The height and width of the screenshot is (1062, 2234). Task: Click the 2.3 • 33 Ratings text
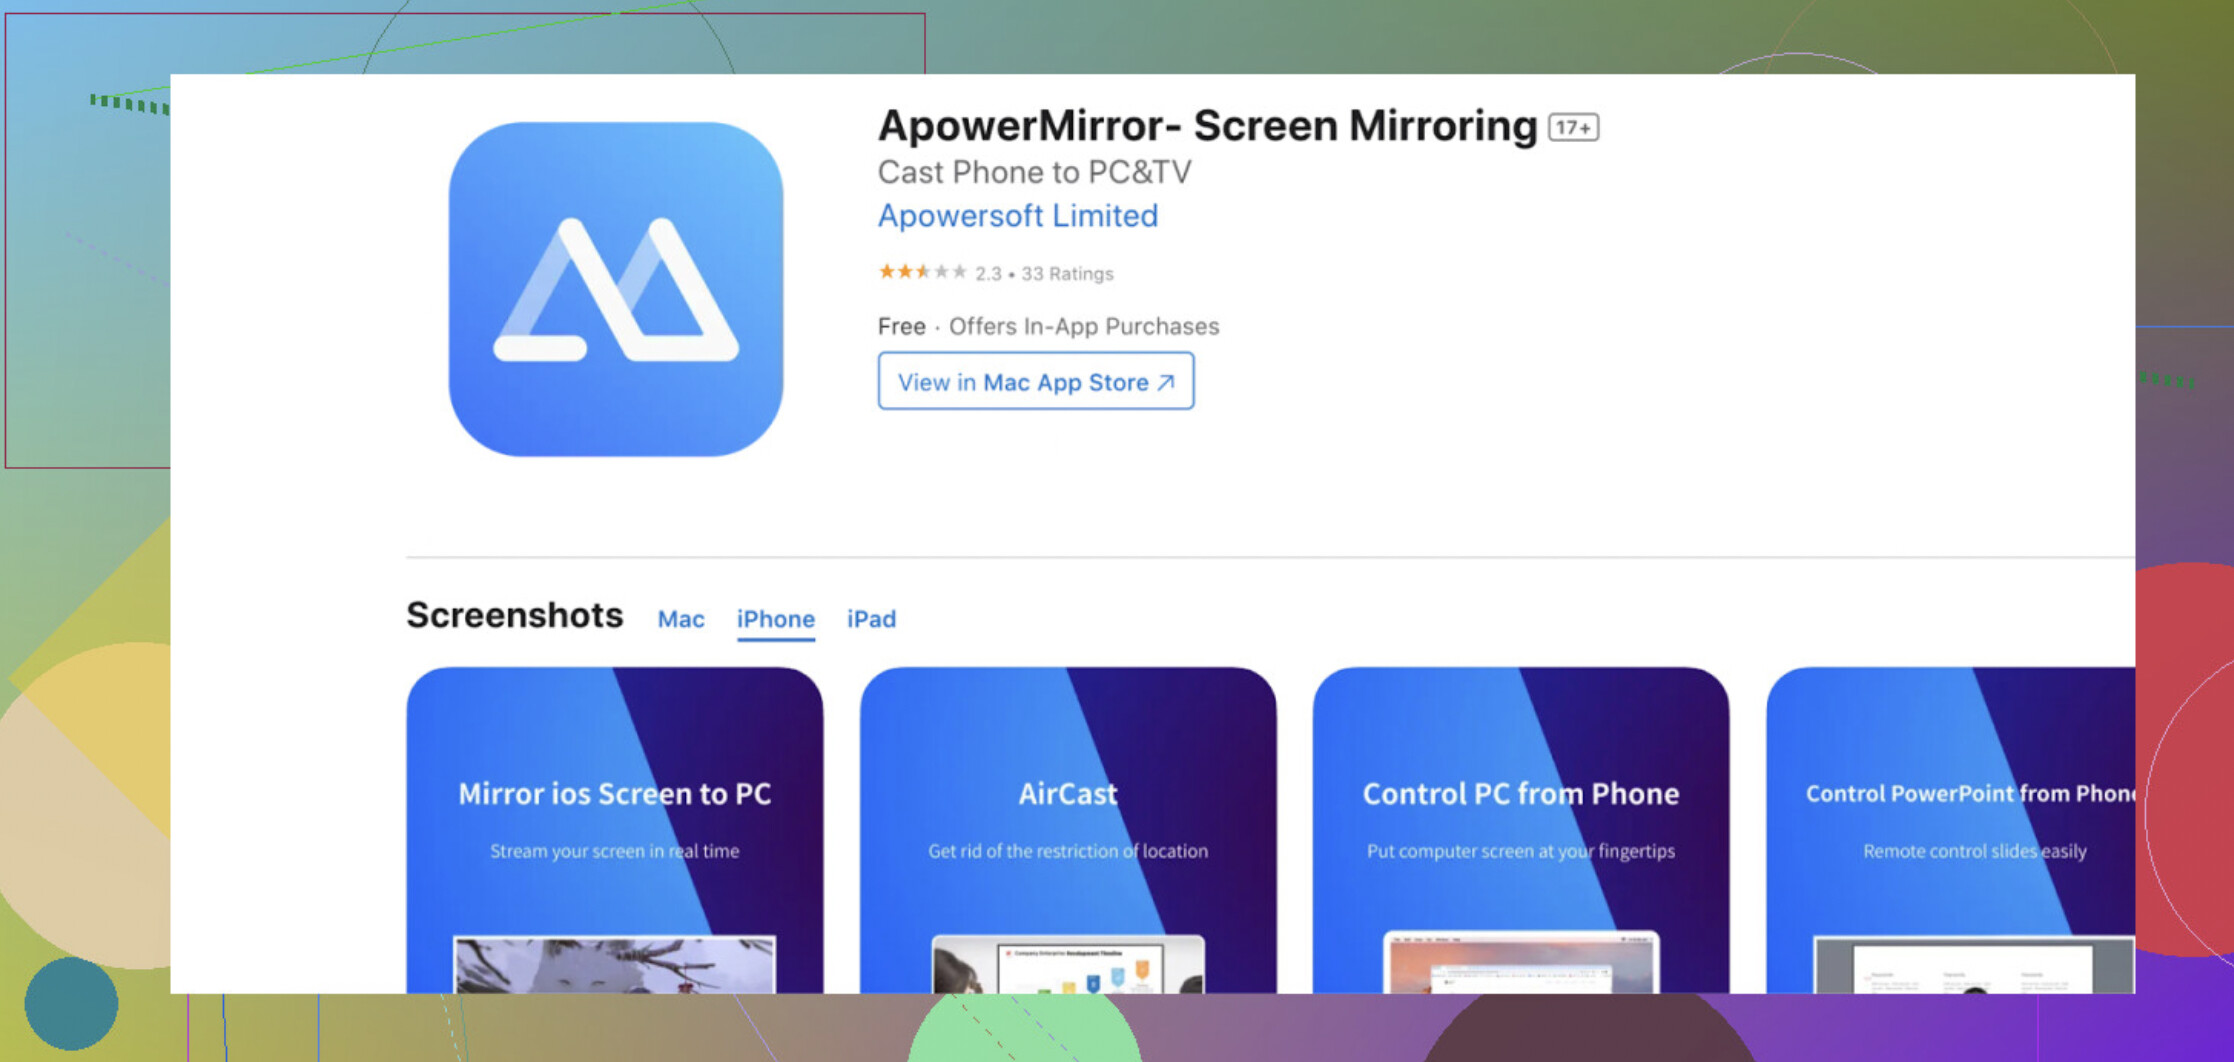[1045, 273]
